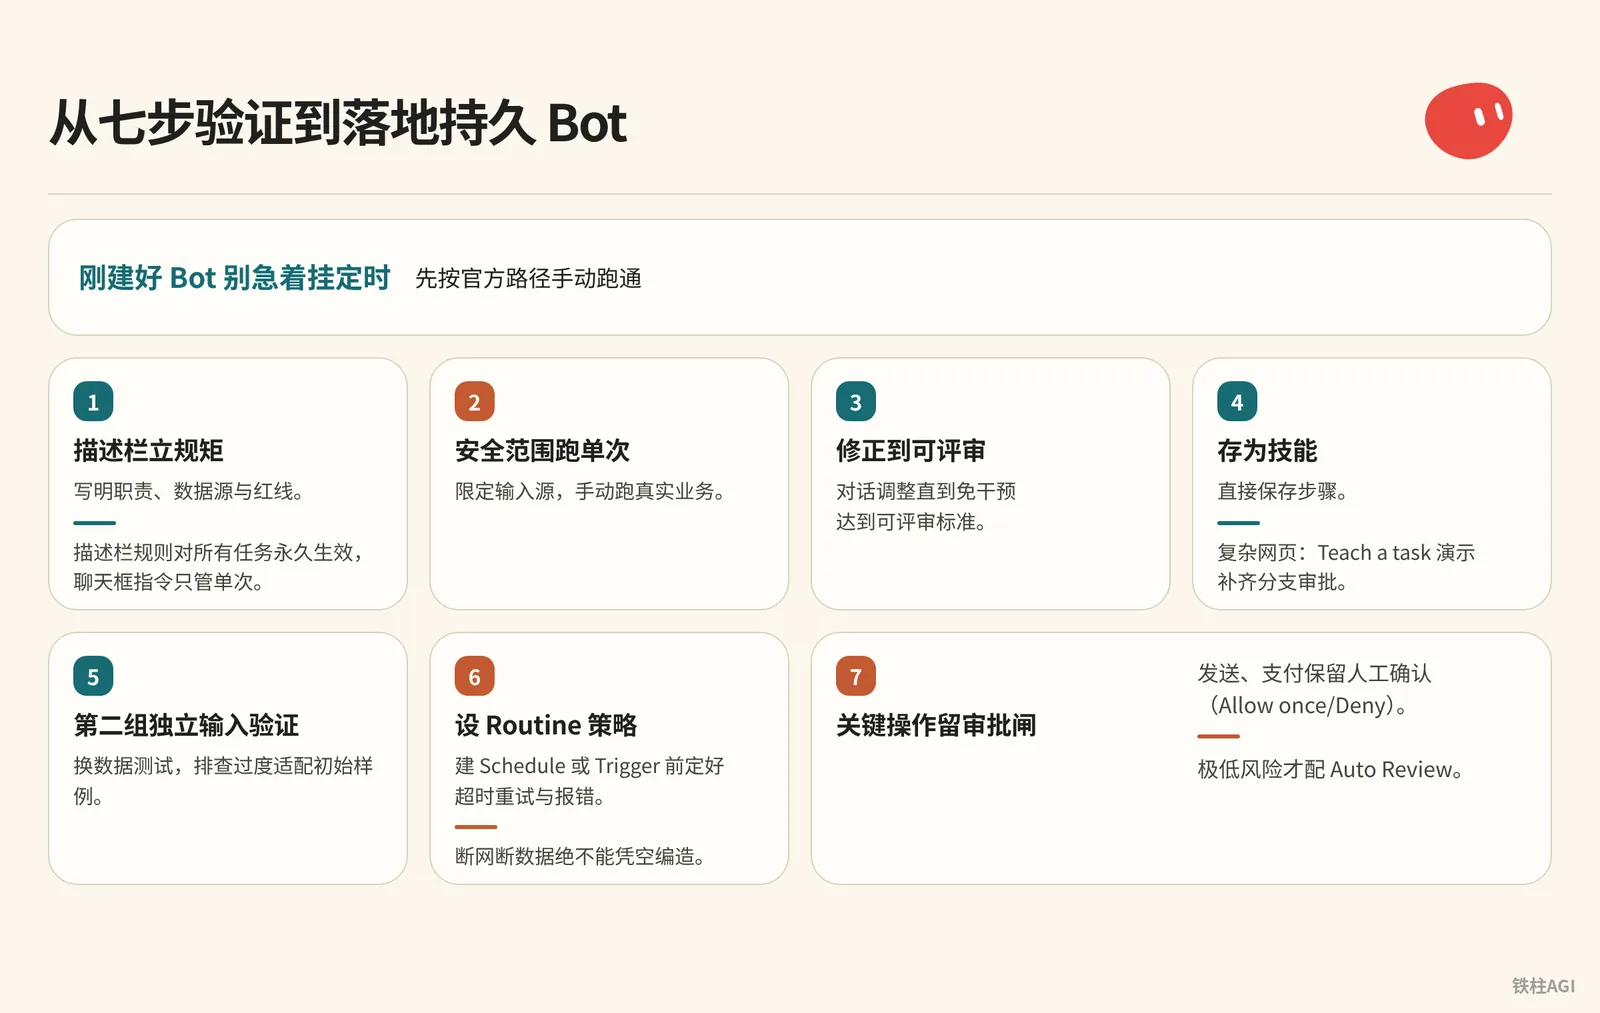Click the card heading 第二组独立输入验证
The height and width of the screenshot is (1013, 1600).
186,725
